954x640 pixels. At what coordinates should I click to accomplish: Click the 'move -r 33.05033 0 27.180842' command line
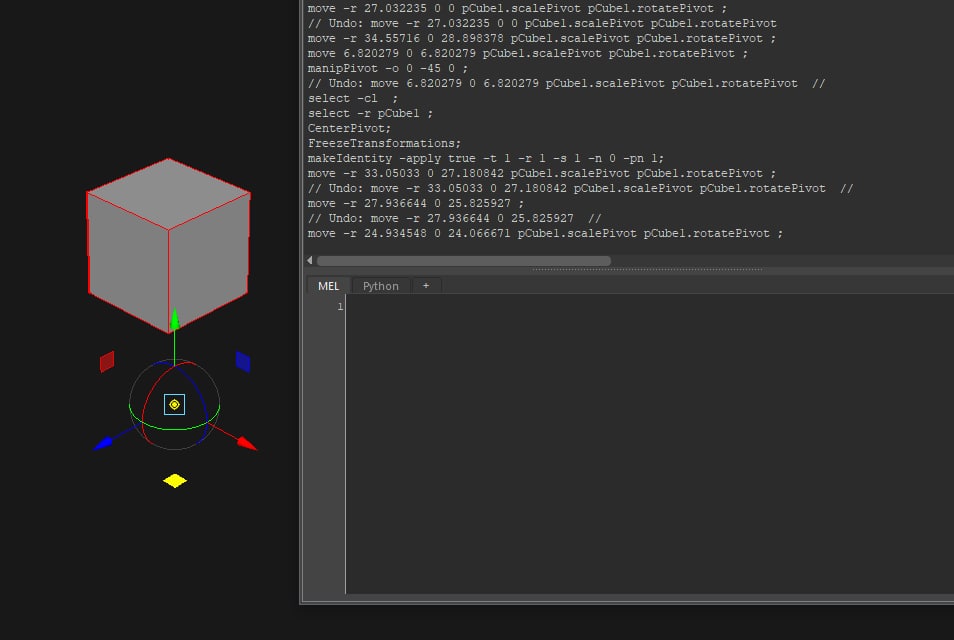click(541, 173)
